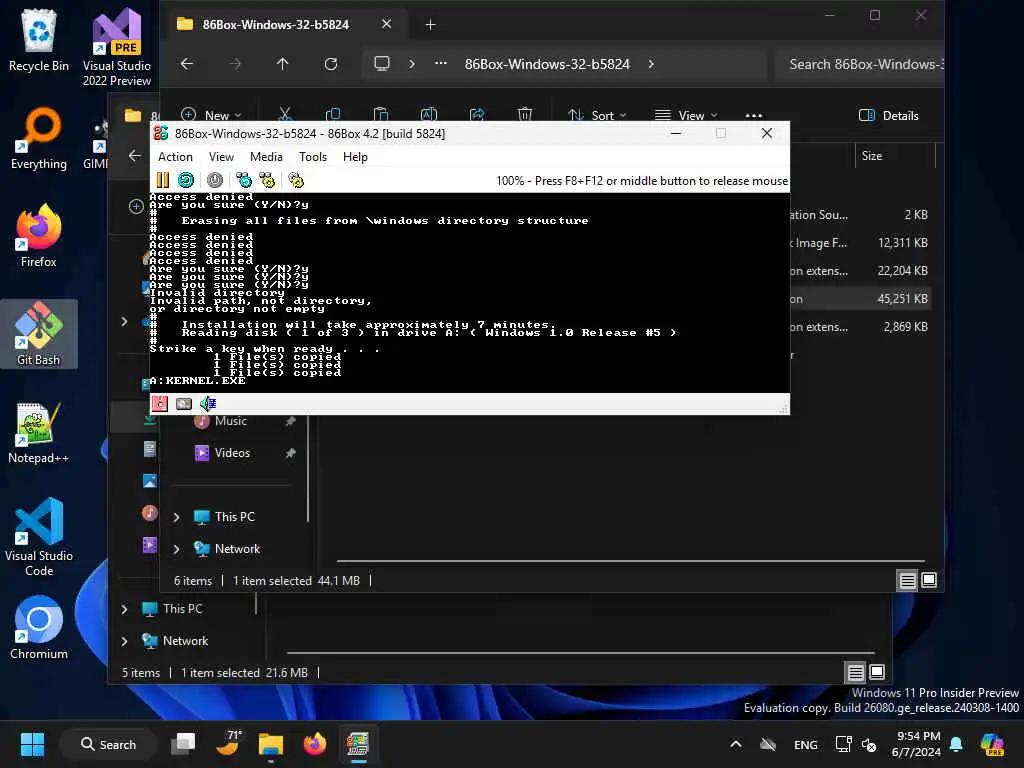Expand the chevron after the PC icon in the address bar
This screenshot has height=768, width=1024.
coord(411,64)
